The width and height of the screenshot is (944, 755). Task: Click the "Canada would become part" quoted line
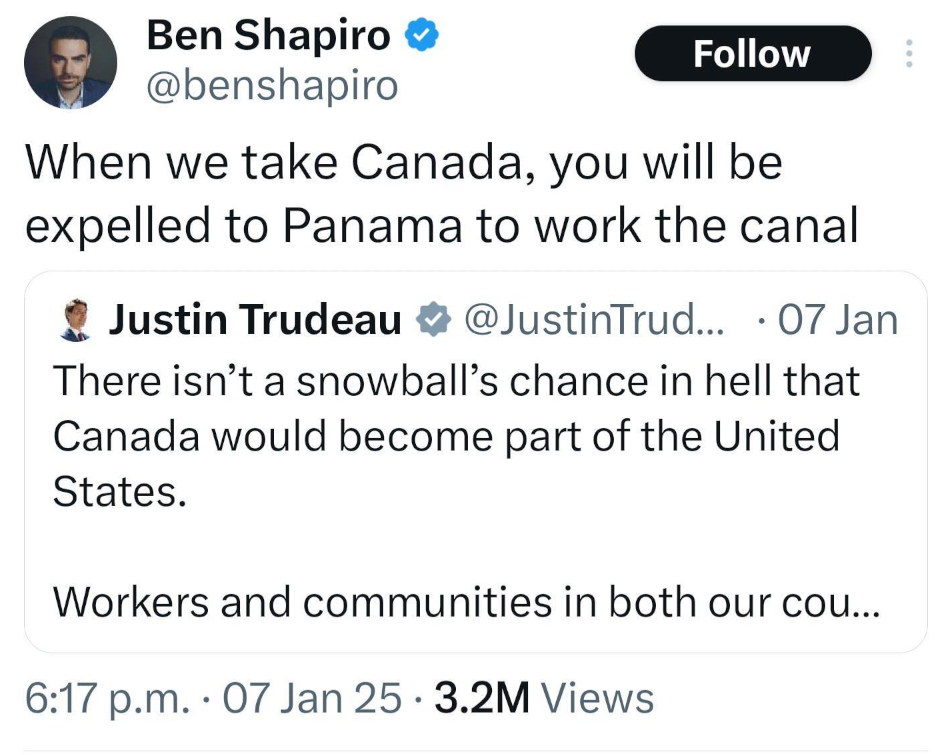[x=445, y=437]
